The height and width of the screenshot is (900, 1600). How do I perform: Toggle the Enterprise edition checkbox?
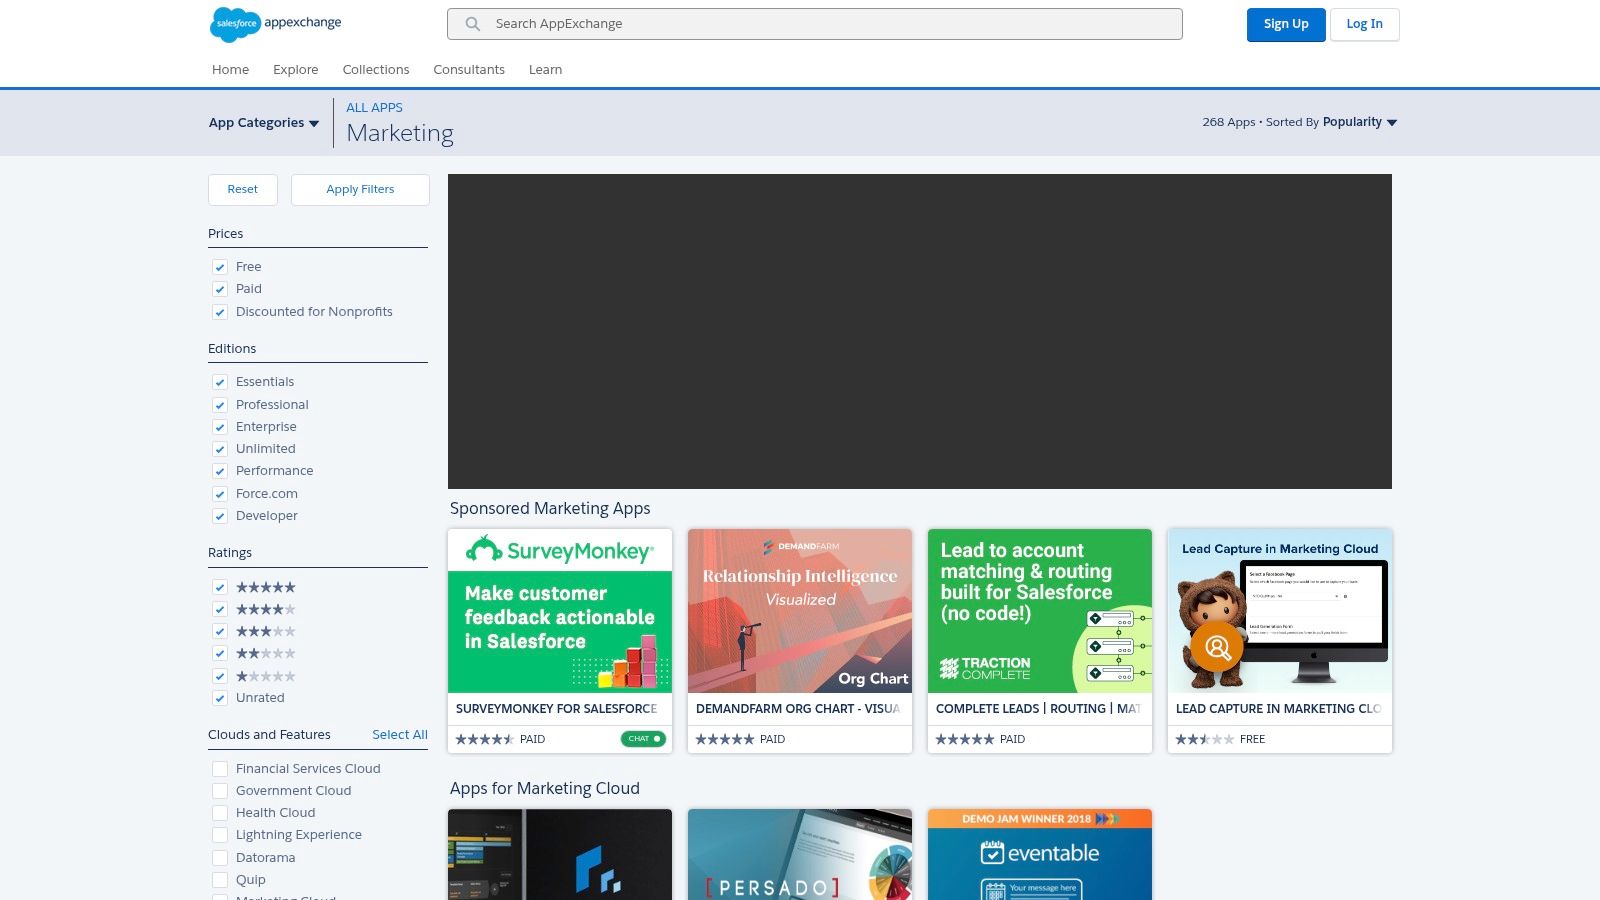coord(220,427)
